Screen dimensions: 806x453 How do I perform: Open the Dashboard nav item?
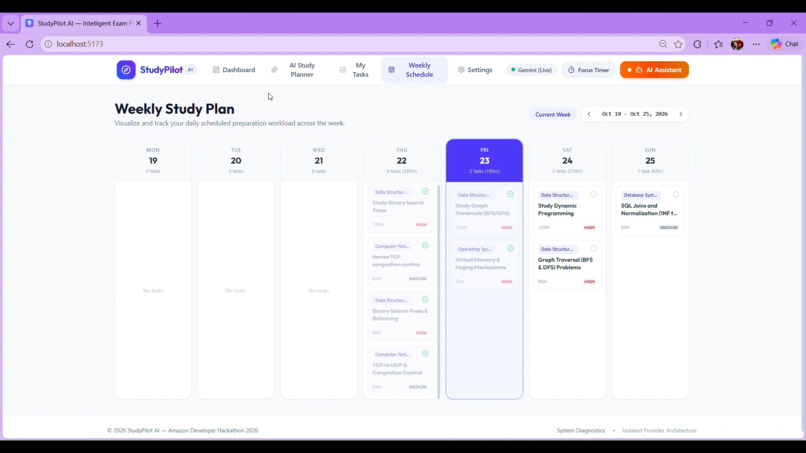[234, 70]
